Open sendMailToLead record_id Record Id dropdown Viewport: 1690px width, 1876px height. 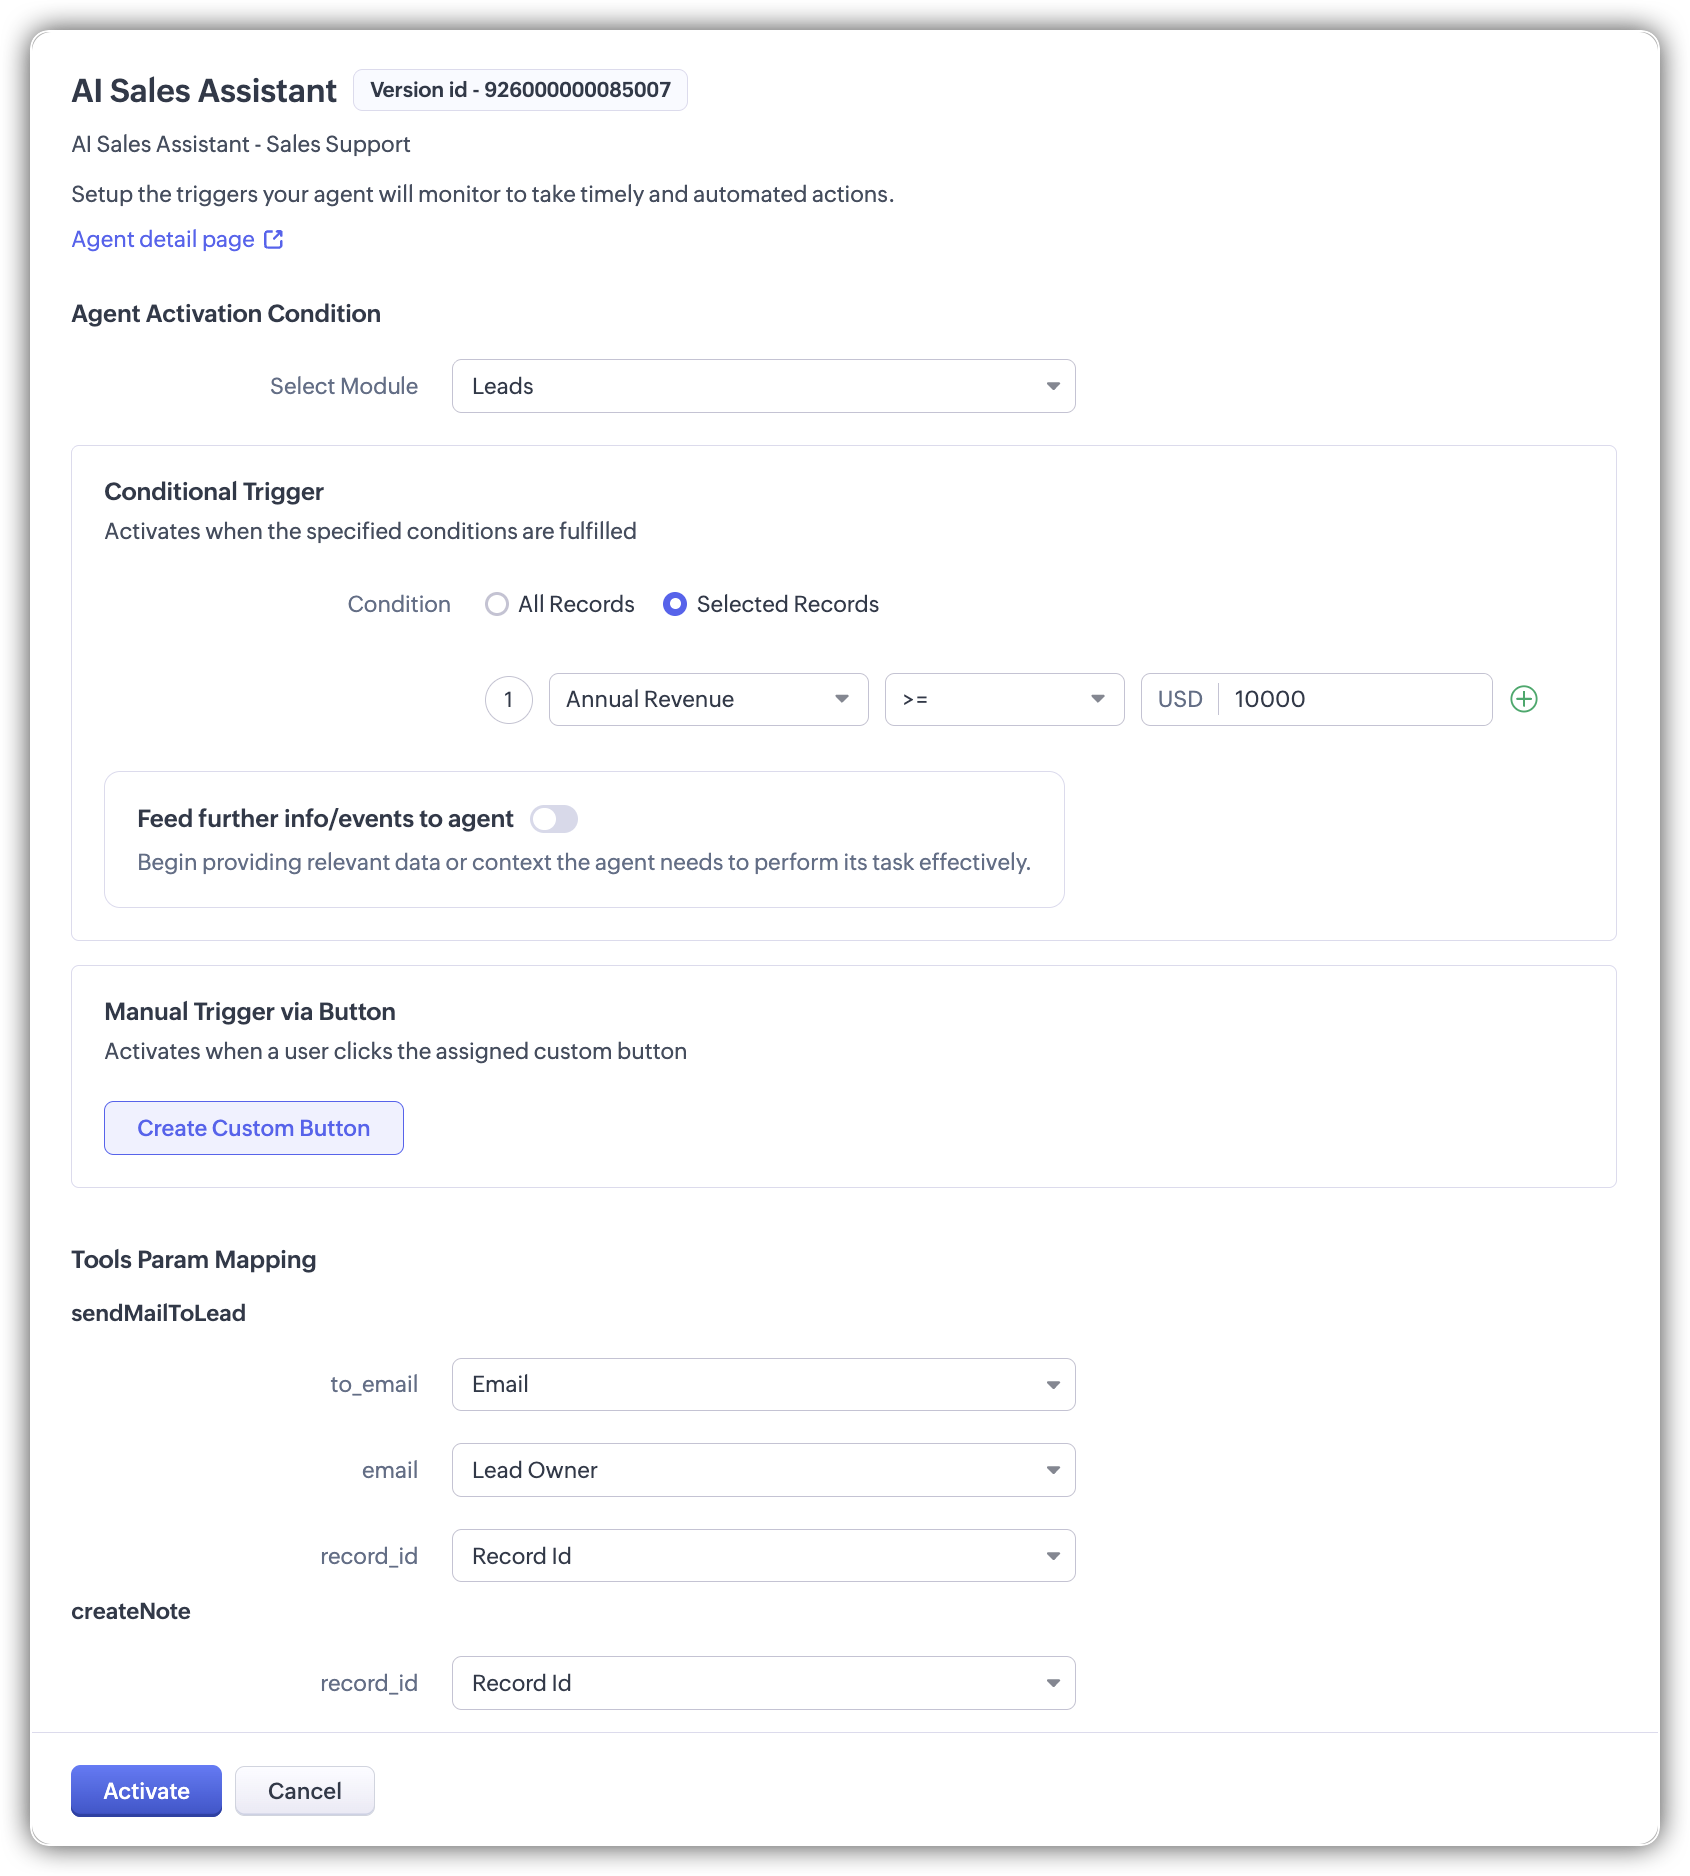click(x=763, y=1556)
